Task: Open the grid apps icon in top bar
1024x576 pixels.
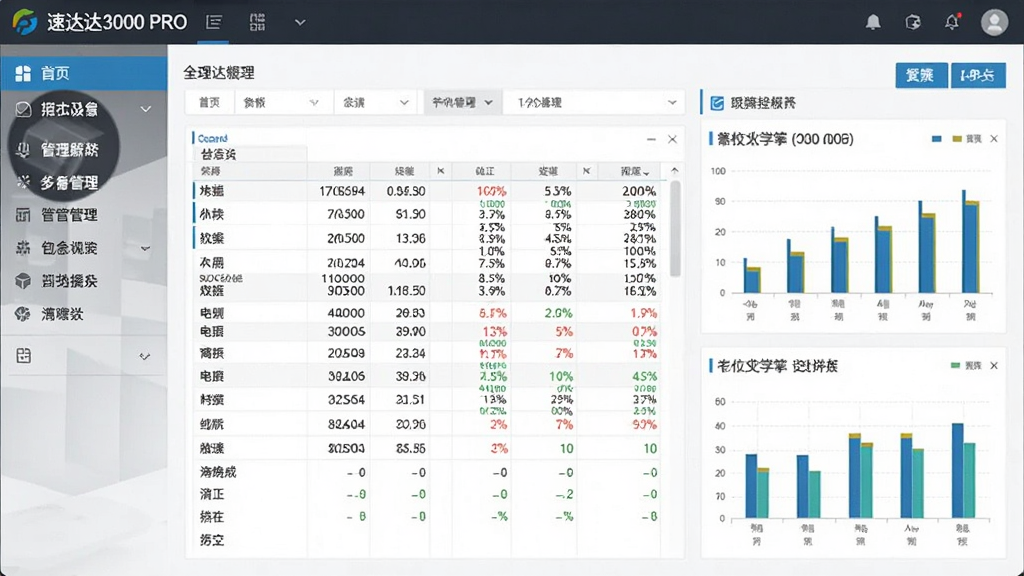Action: pyautogui.click(x=257, y=22)
